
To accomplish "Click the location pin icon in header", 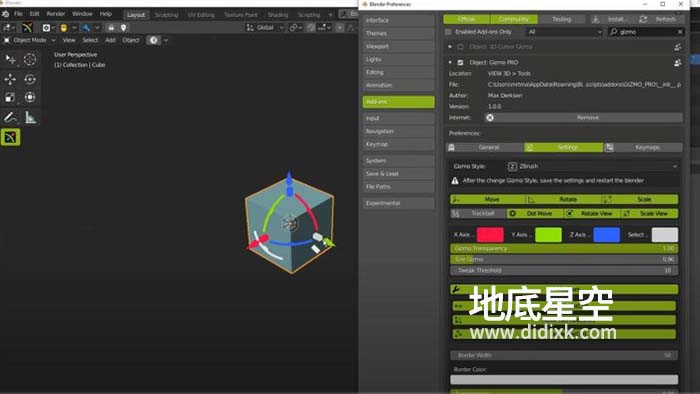I will (x=123, y=28).
